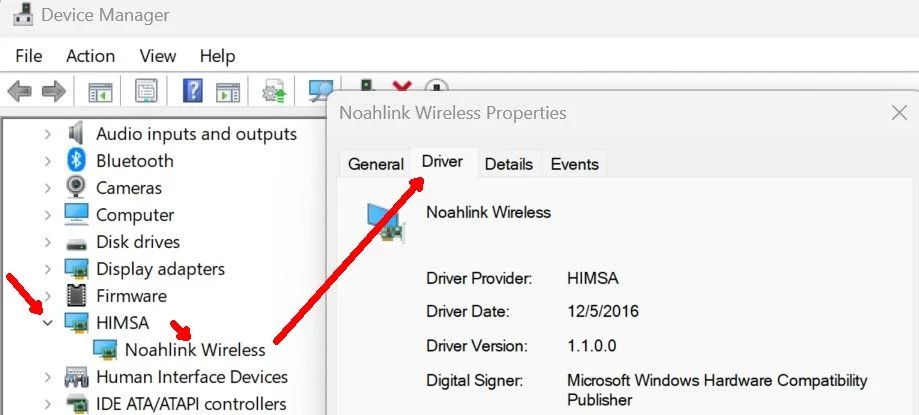Expand the Firmware node
Image resolution: width=919 pixels, height=415 pixels.
pyautogui.click(x=48, y=296)
